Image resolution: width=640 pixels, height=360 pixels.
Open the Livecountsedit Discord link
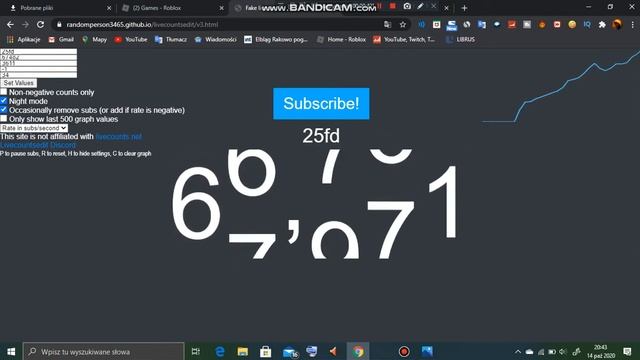(38, 145)
